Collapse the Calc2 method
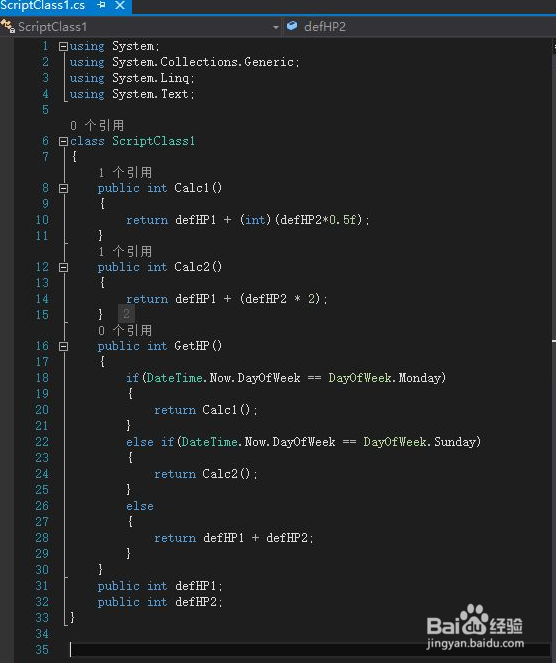Viewport: 556px width, 663px height. click(63, 267)
